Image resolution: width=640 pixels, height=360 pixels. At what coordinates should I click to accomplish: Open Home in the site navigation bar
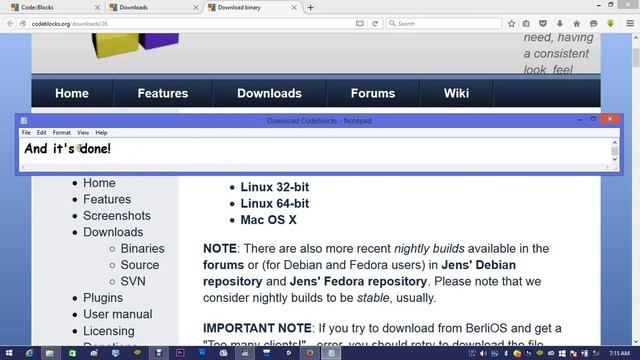coord(72,93)
